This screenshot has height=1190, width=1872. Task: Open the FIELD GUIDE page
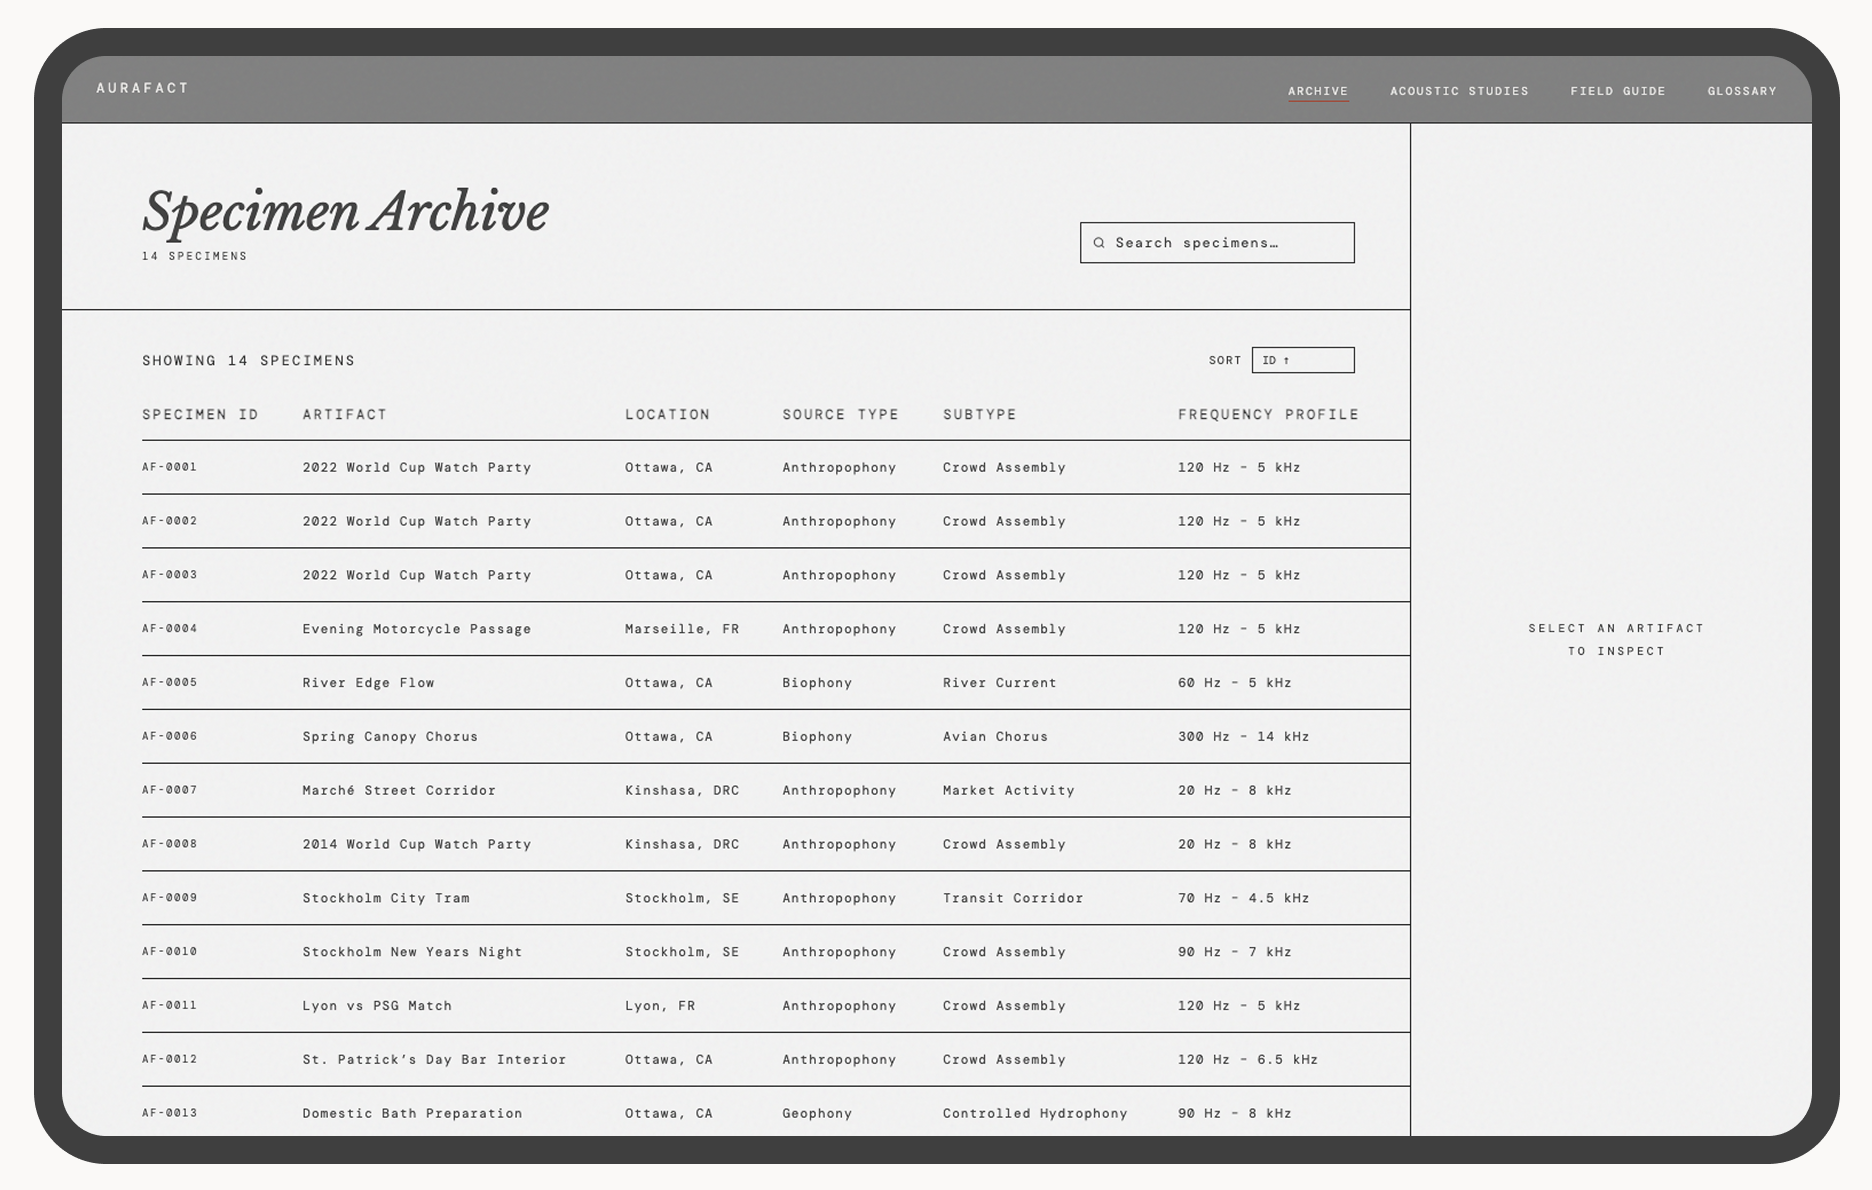tap(1617, 90)
